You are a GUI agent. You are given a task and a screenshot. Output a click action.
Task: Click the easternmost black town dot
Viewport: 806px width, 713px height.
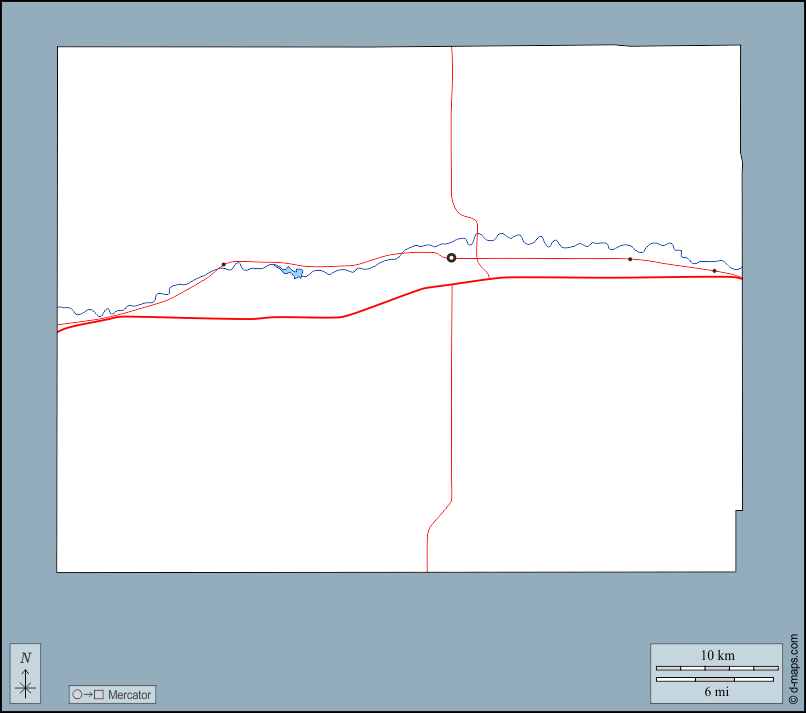(x=714, y=271)
